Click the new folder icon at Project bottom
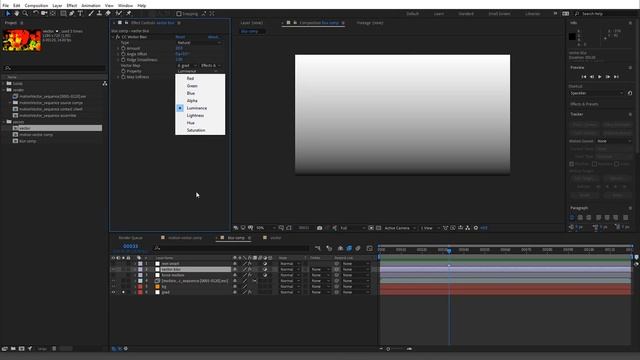Screen dimensions: 640x360 pyautogui.click(x=13, y=349)
